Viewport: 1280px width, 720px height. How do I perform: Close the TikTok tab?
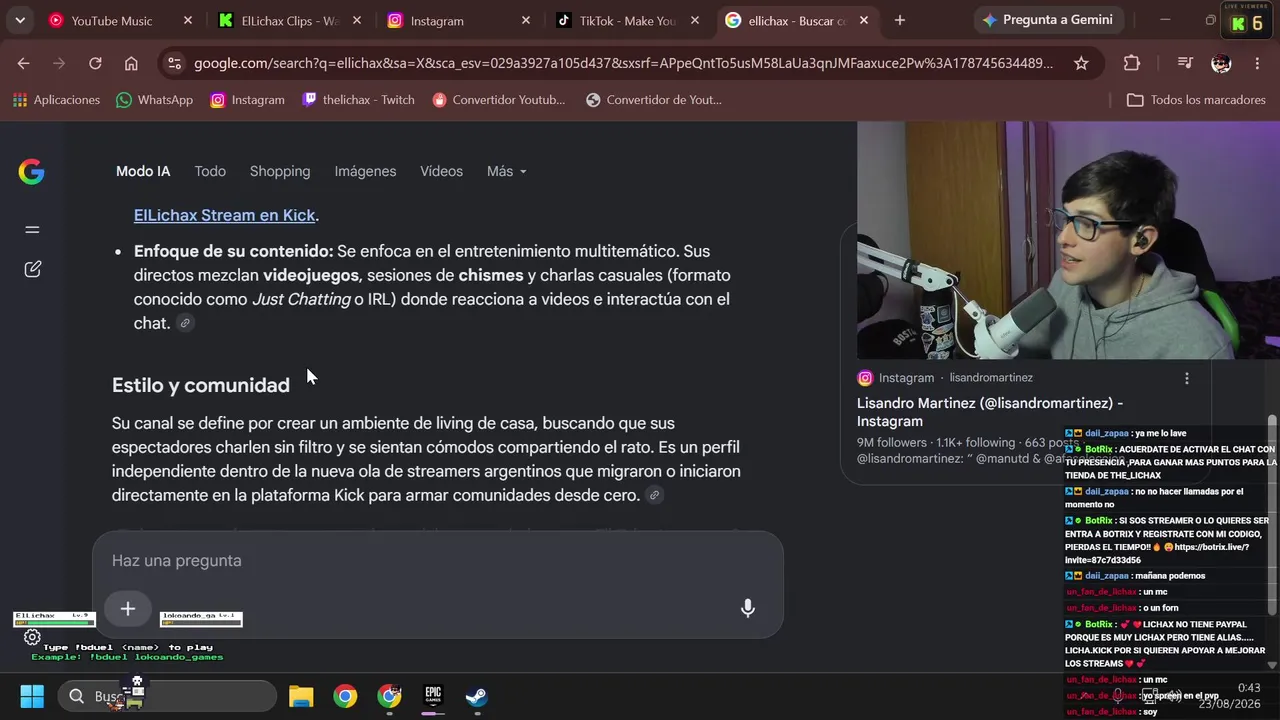point(695,20)
